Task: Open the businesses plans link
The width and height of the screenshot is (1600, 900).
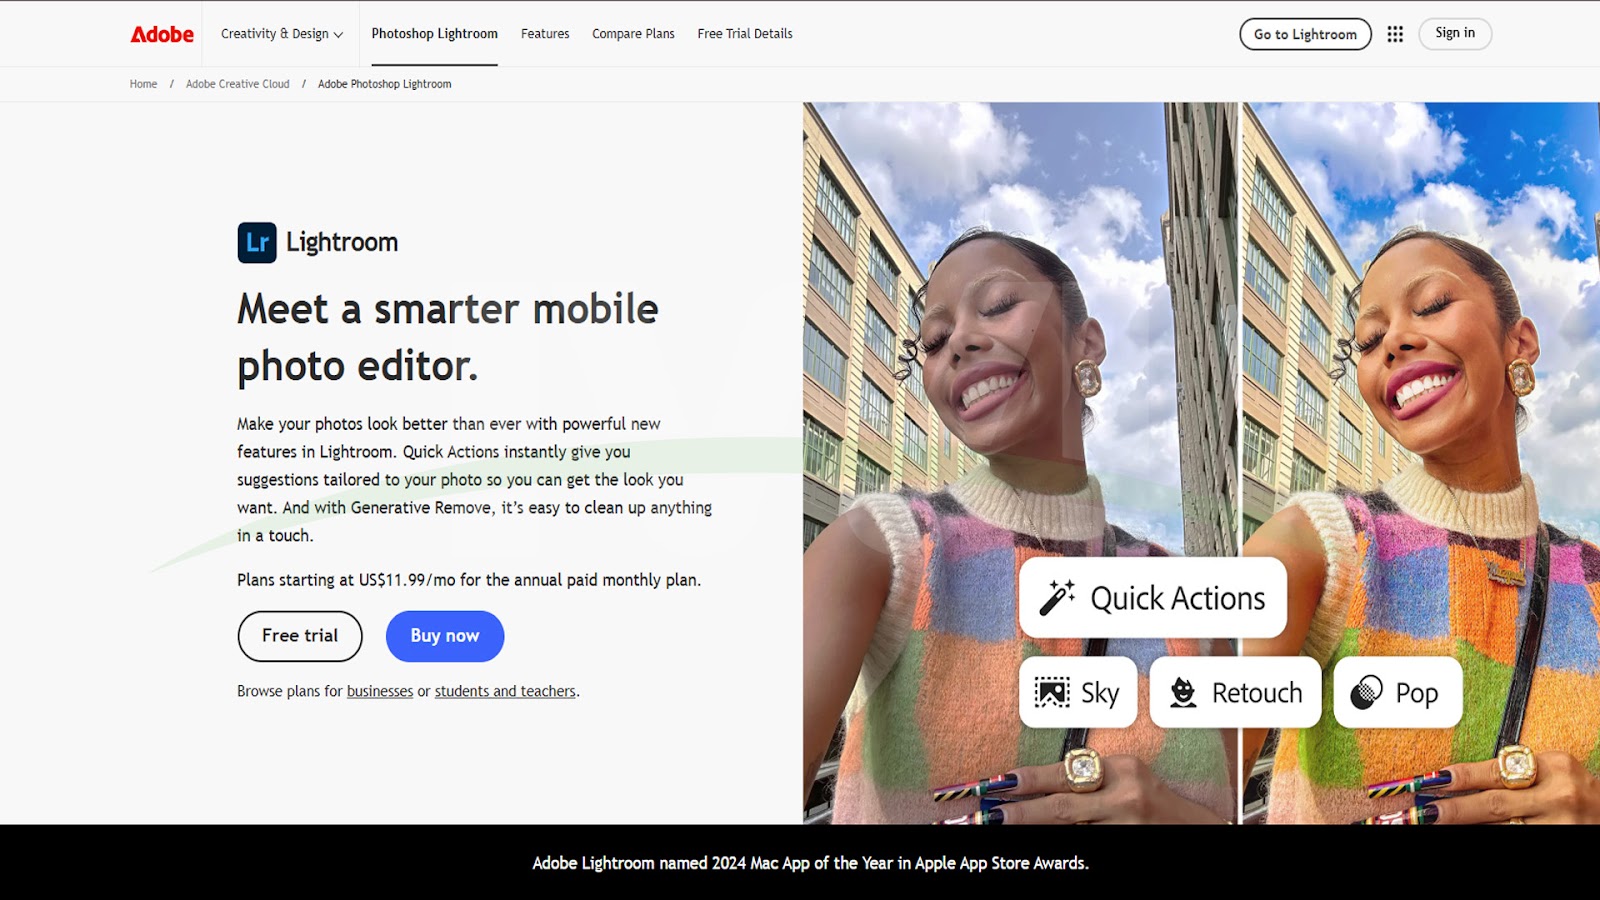Action: tap(380, 691)
